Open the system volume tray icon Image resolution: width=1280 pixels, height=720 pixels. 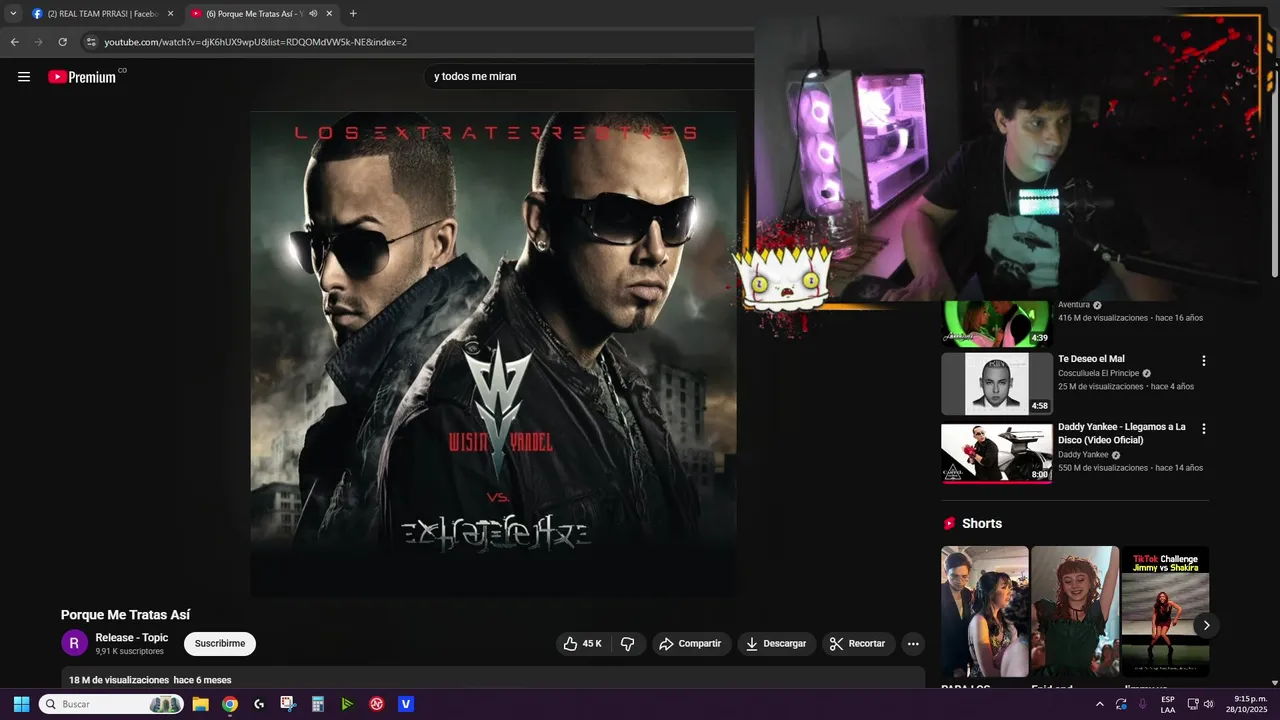[1208, 704]
